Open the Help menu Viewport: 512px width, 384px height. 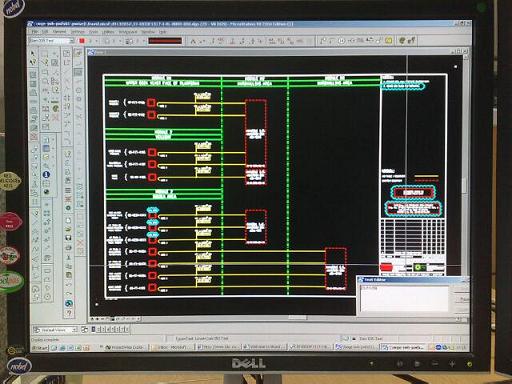pos(162,32)
